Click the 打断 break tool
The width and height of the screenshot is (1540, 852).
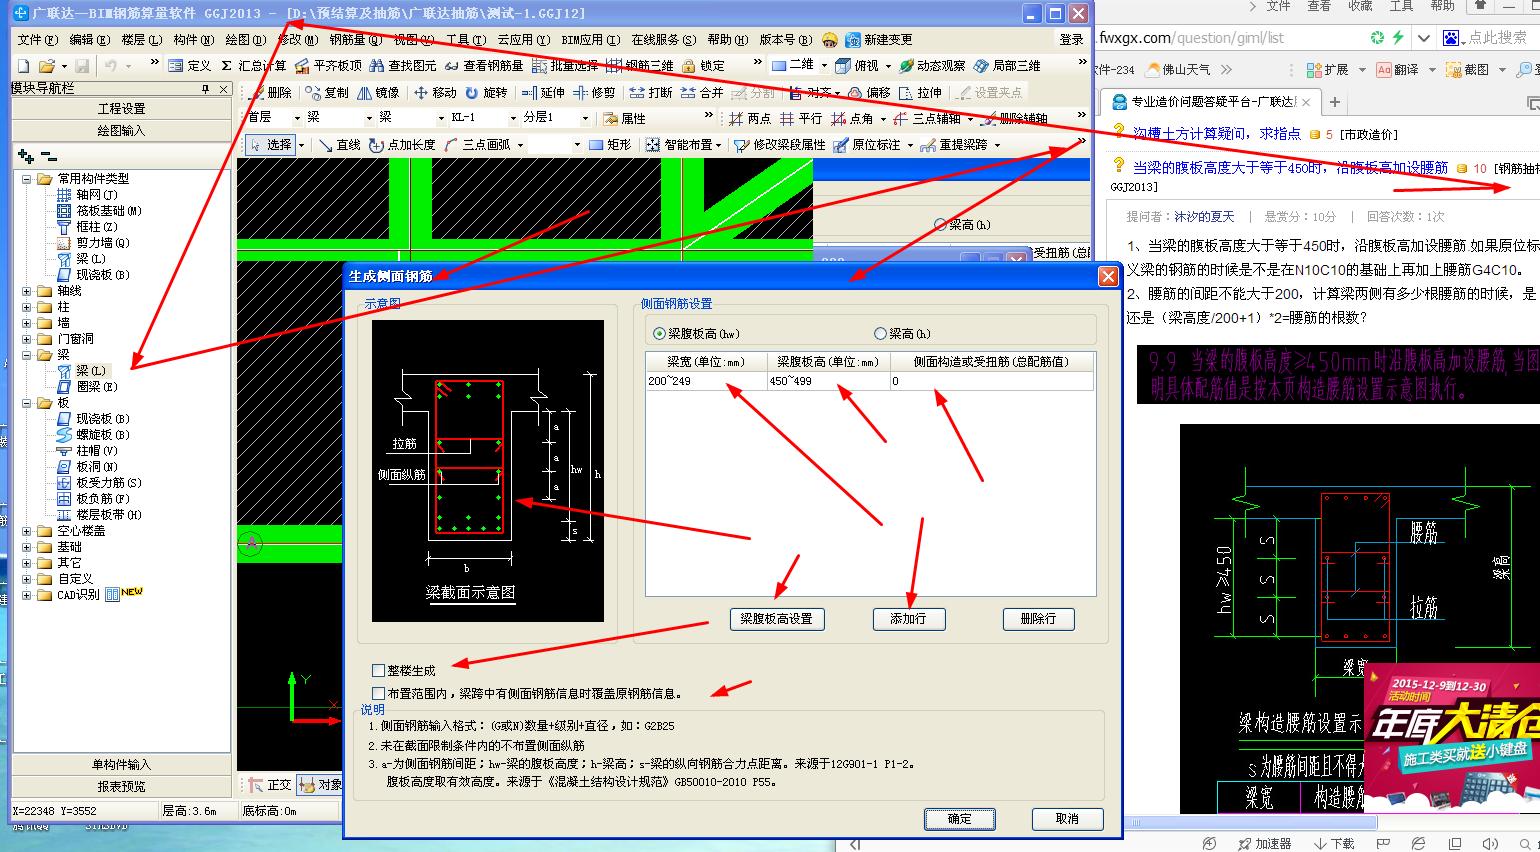tap(651, 92)
